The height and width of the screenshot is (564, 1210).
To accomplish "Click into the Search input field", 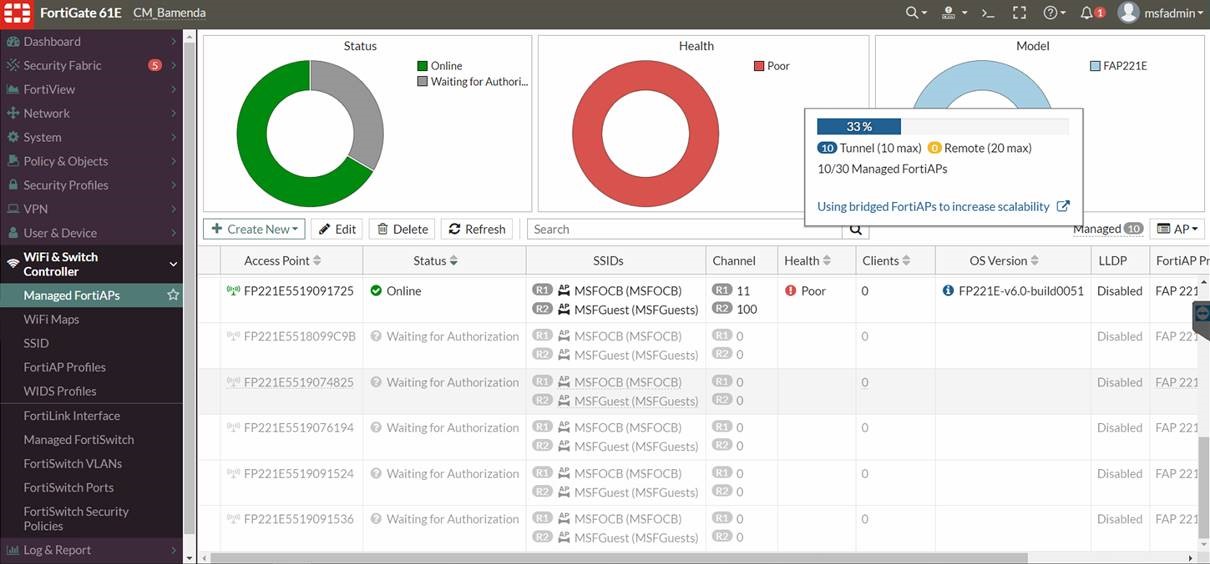I will pos(685,229).
